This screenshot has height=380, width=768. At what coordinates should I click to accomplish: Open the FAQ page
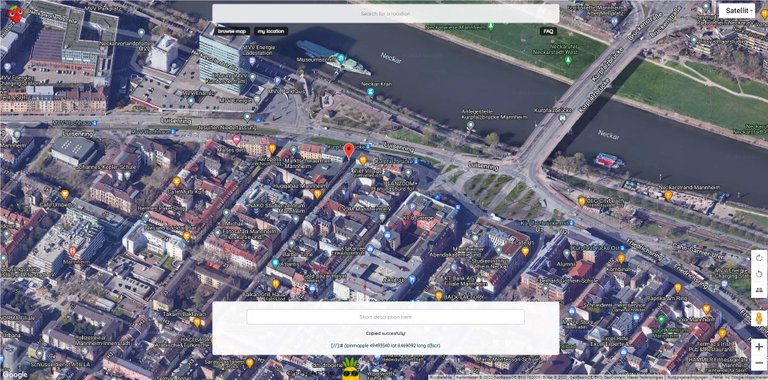[x=548, y=31]
